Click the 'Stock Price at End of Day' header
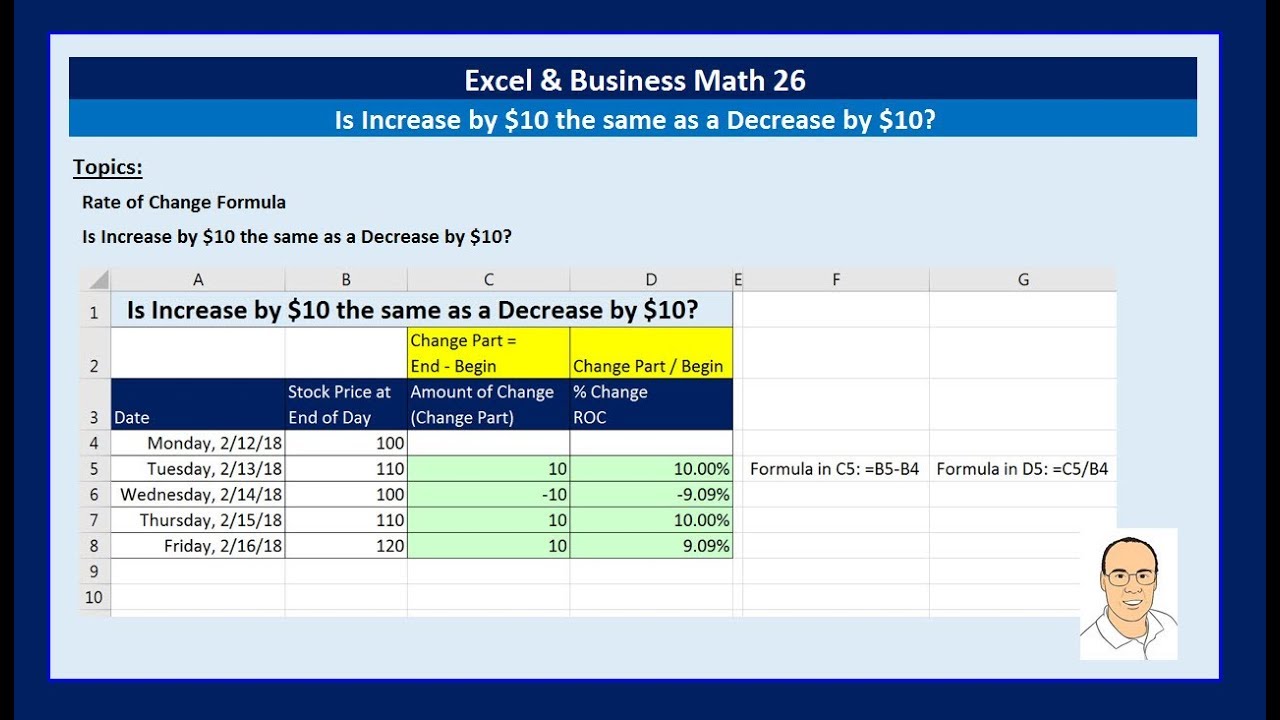 coord(346,405)
